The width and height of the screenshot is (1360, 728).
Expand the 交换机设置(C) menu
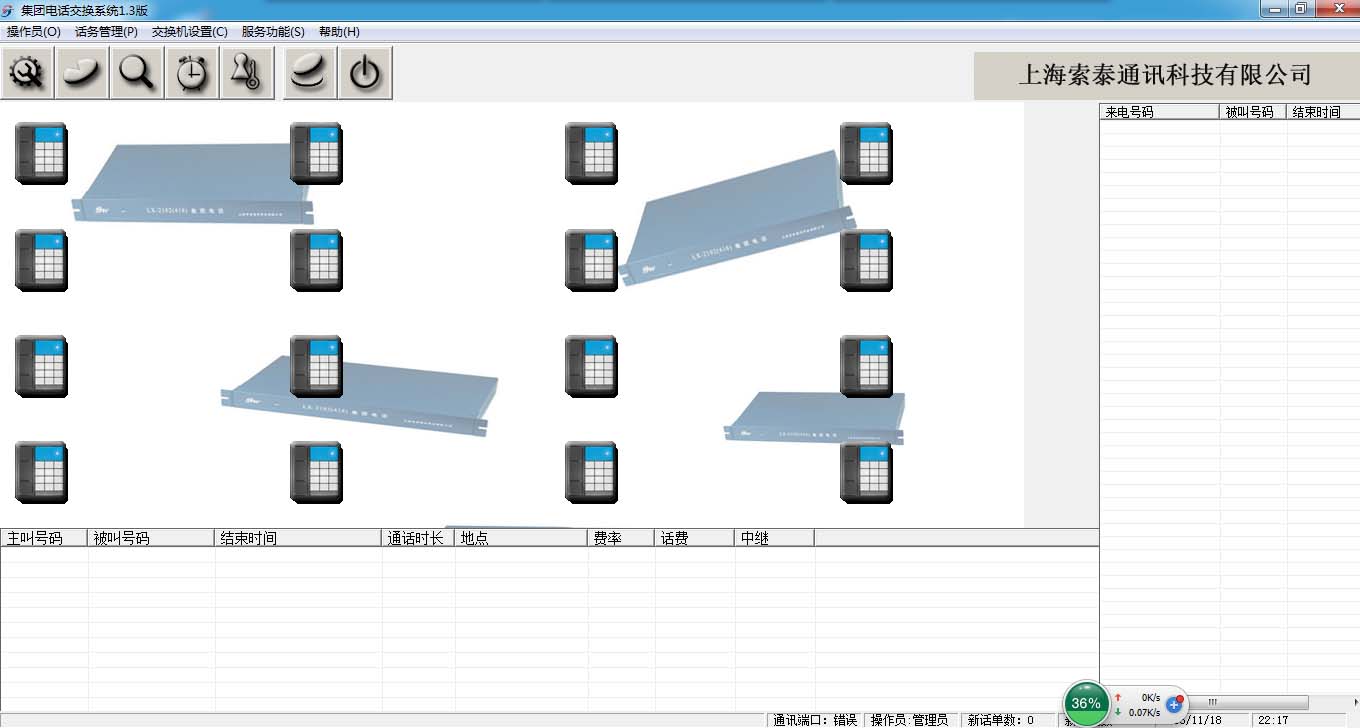coord(190,32)
